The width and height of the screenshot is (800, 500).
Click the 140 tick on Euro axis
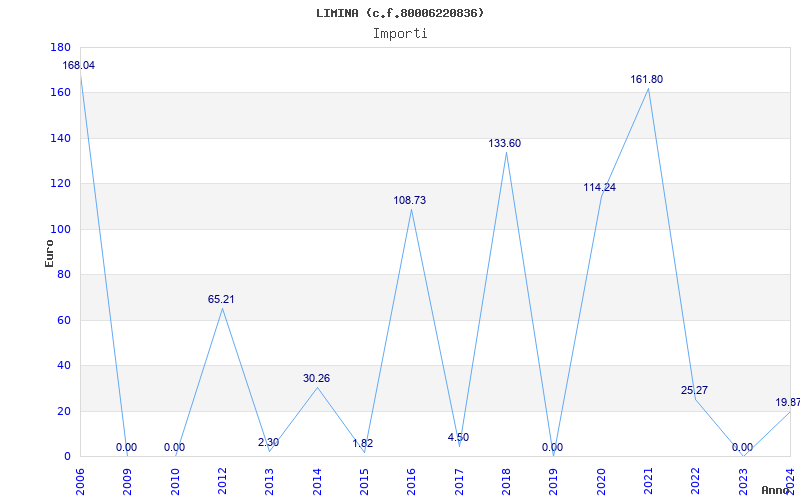[x=60, y=138]
